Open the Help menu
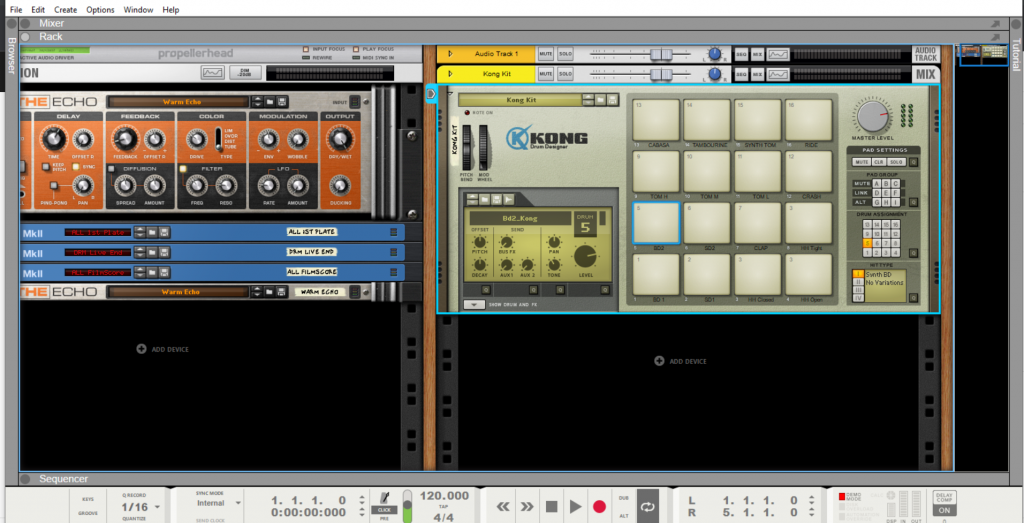This screenshot has height=523, width=1024. [x=171, y=10]
